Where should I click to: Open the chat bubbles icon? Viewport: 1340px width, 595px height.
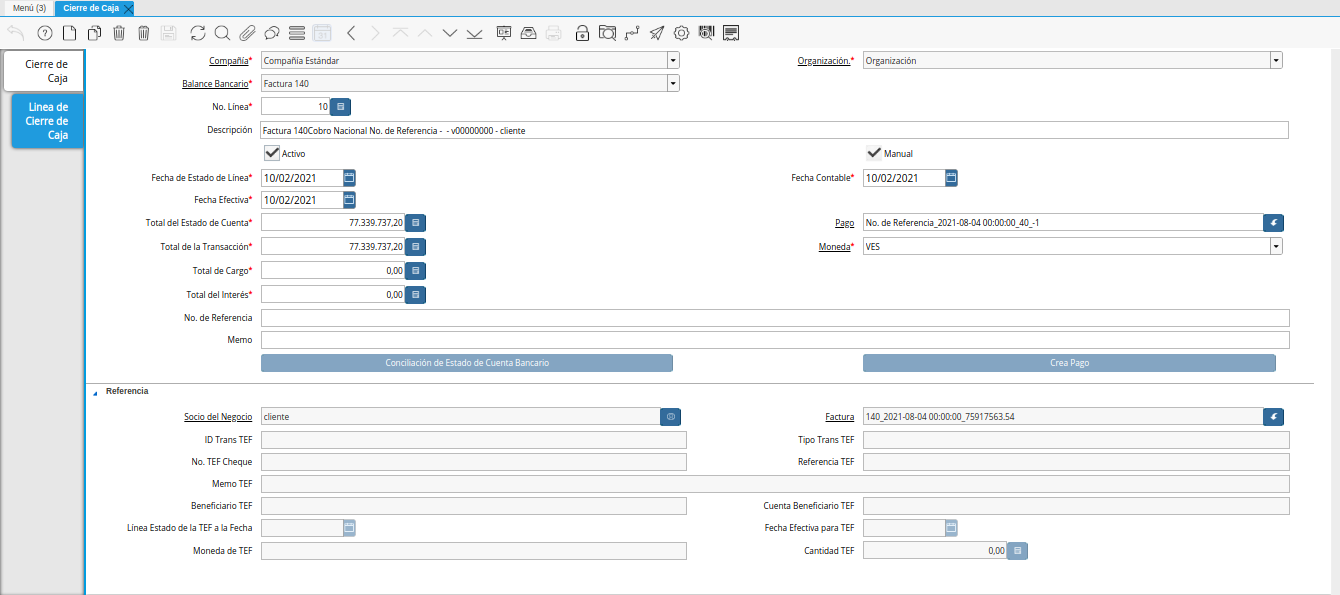pyautogui.click(x=271, y=33)
